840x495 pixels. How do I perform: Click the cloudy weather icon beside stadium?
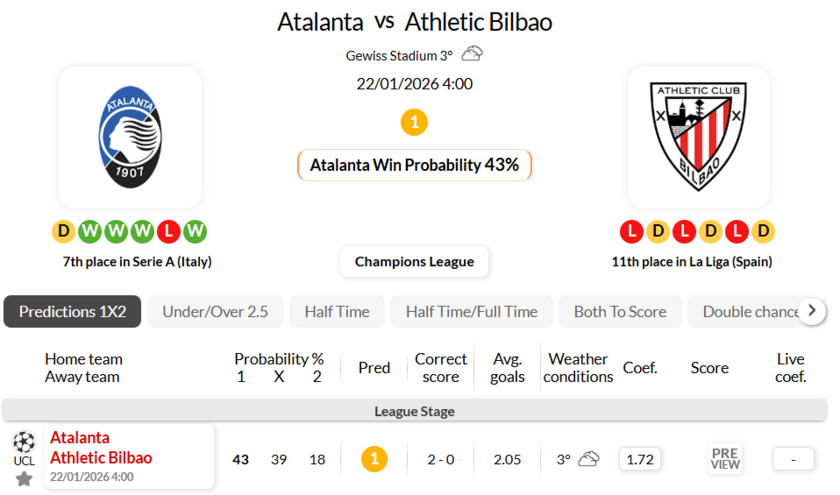[x=472, y=54]
